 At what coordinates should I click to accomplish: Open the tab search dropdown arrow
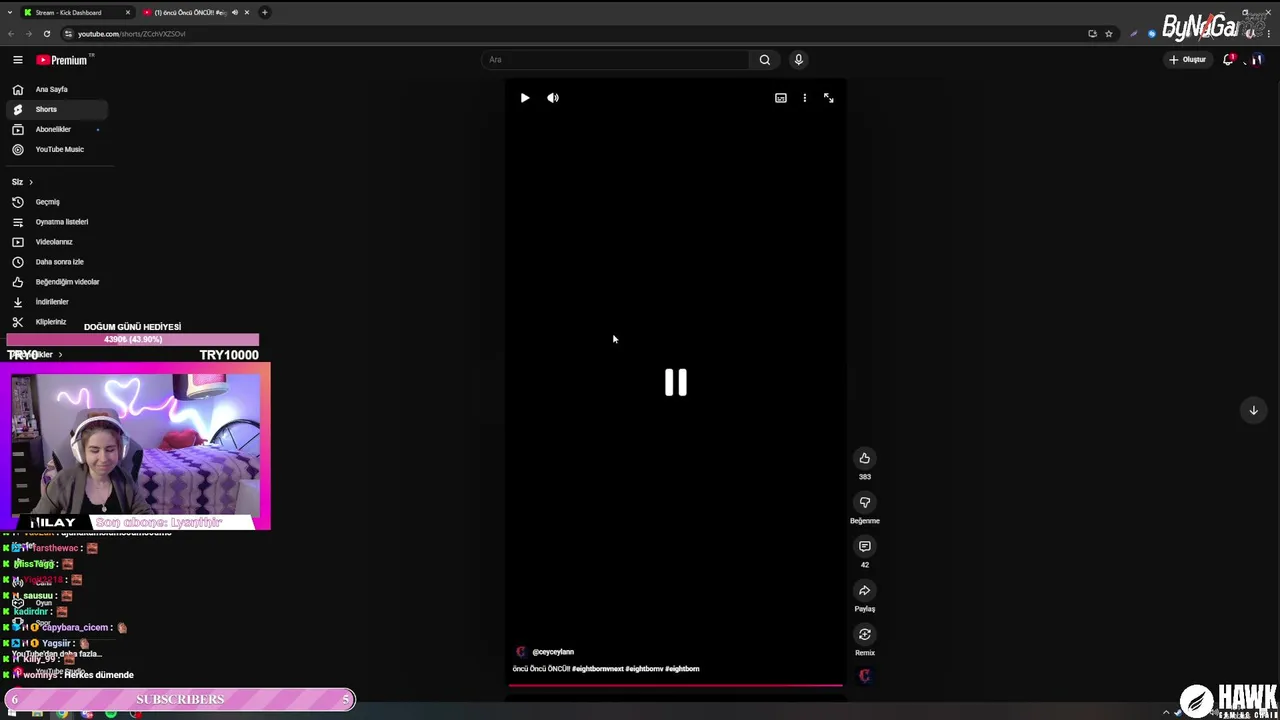pyautogui.click(x=9, y=13)
